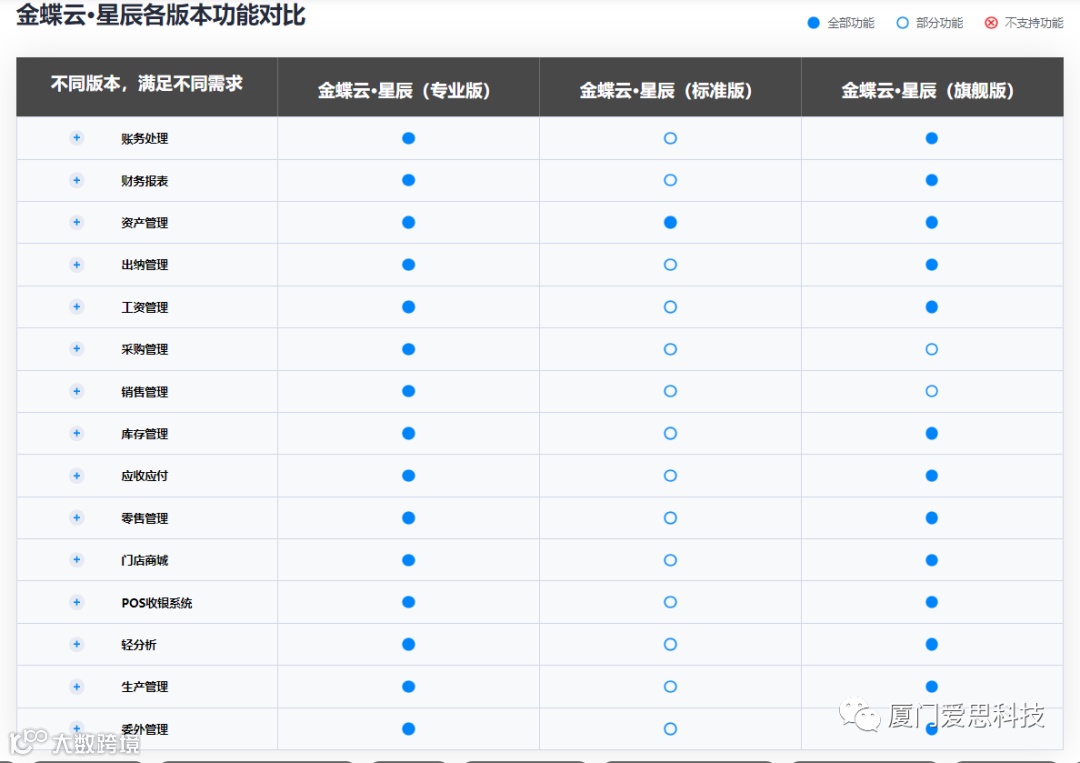Expand the 出纳管理 row
Image resolution: width=1080 pixels, height=763 pixels.
pyautogui.click(x=76, y=264)
